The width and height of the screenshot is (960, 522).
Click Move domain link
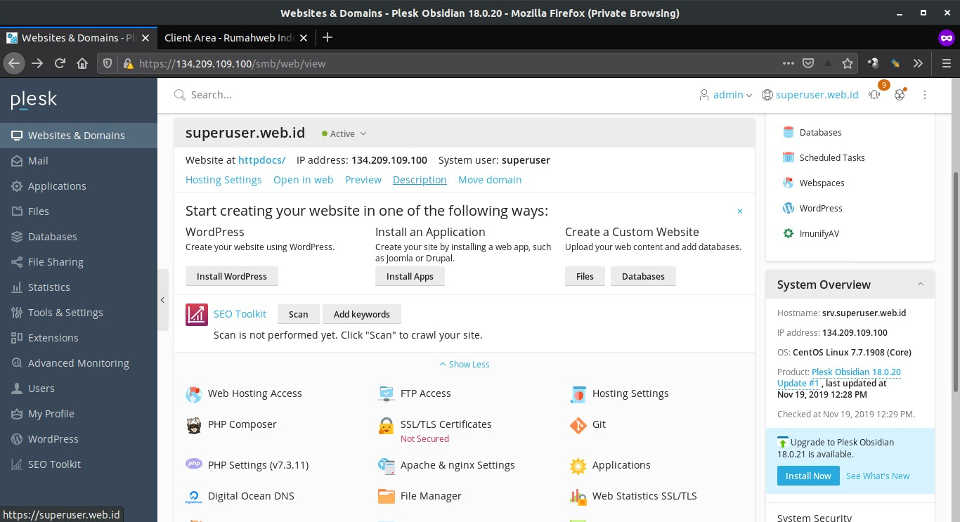click(x=490, y=180)
